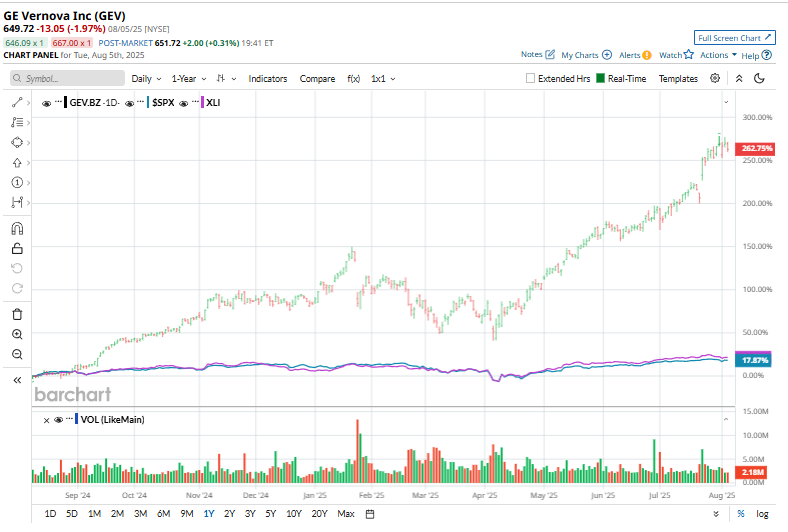Undo the last chart action

(17, 268)
